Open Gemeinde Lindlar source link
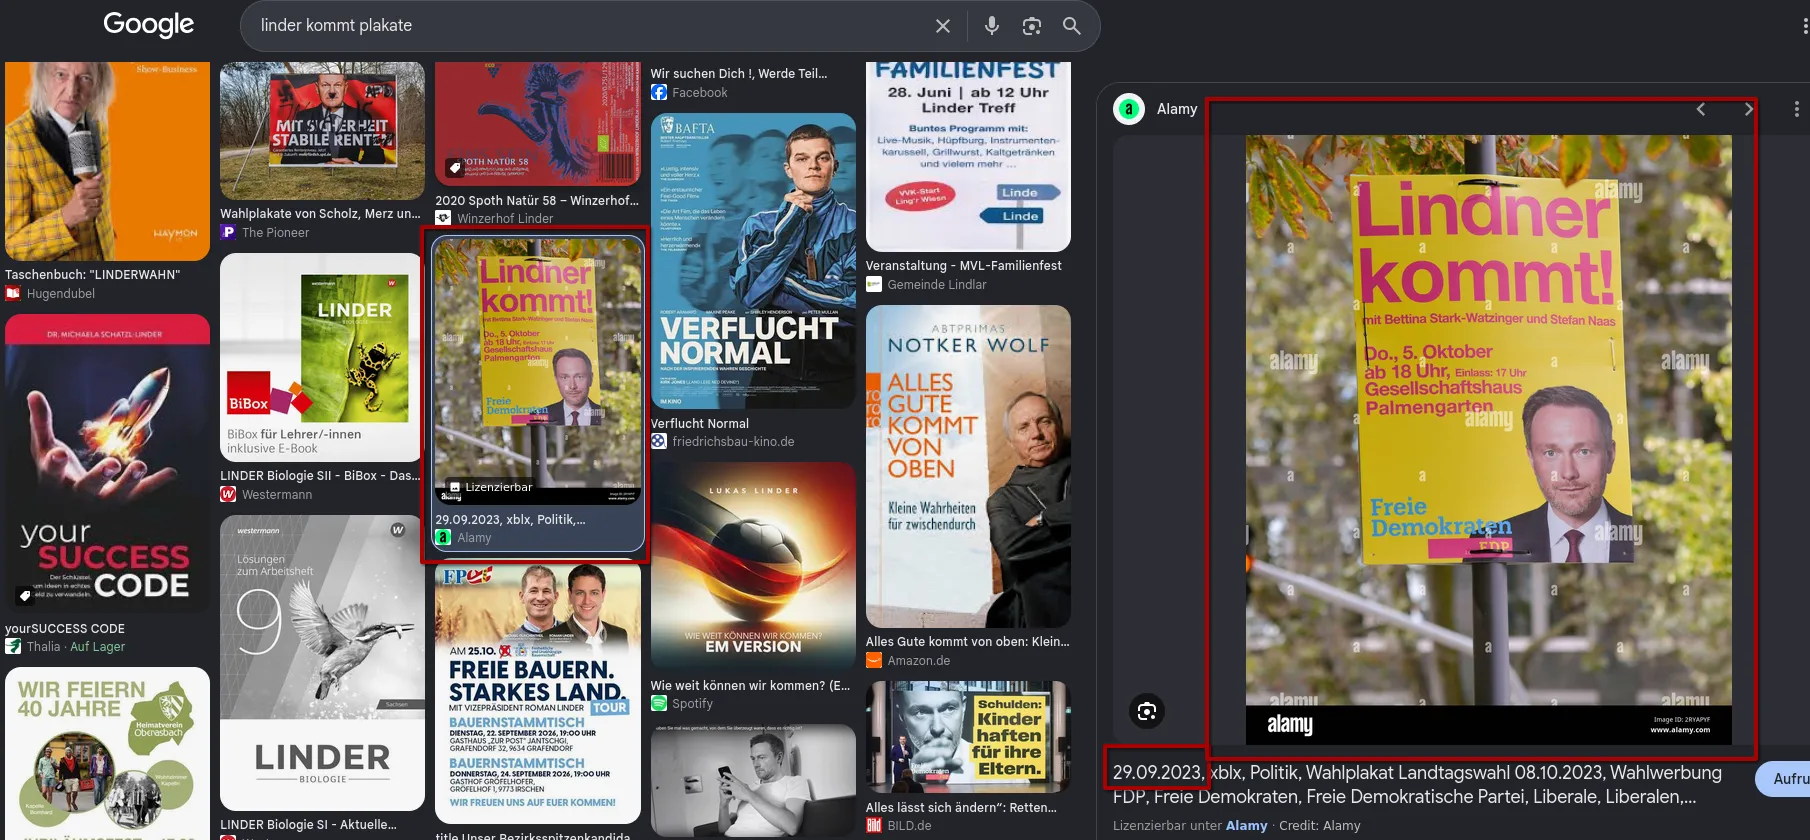 tap(937, 285)
